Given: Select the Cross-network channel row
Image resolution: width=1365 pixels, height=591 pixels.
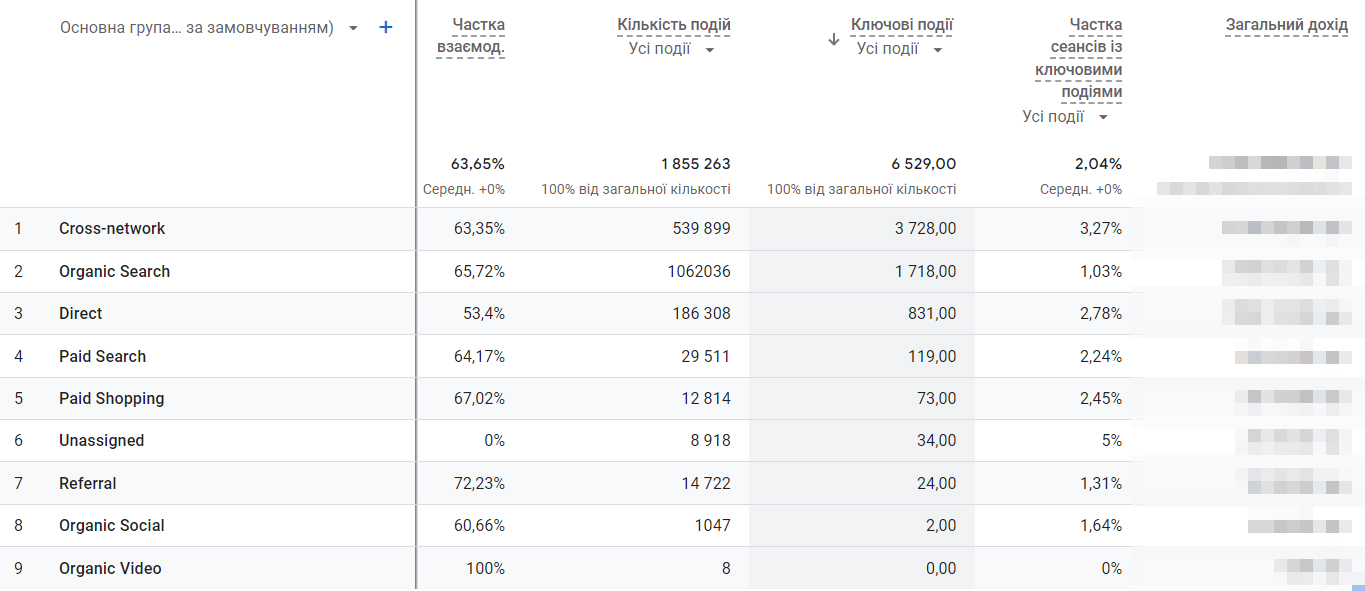Looking at the screenshot, I should click(110, 228).
